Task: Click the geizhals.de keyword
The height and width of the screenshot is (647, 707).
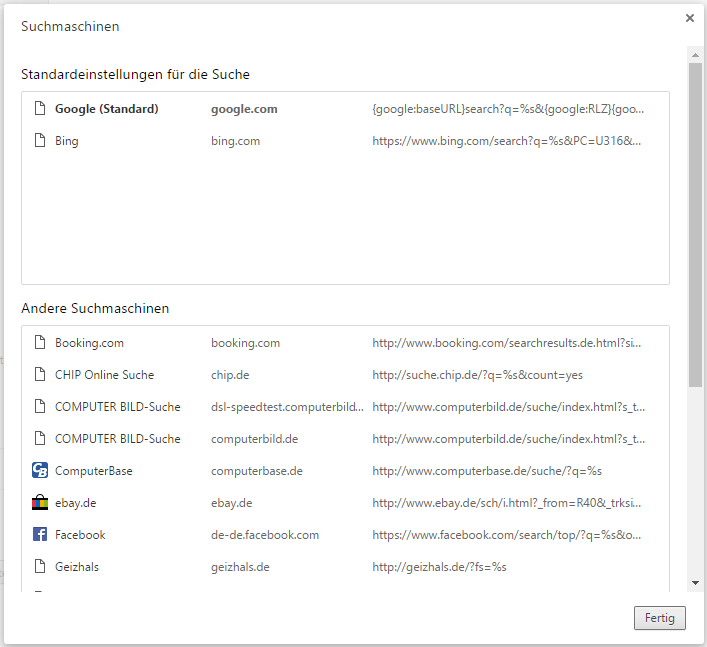Action: pos(240,567)
